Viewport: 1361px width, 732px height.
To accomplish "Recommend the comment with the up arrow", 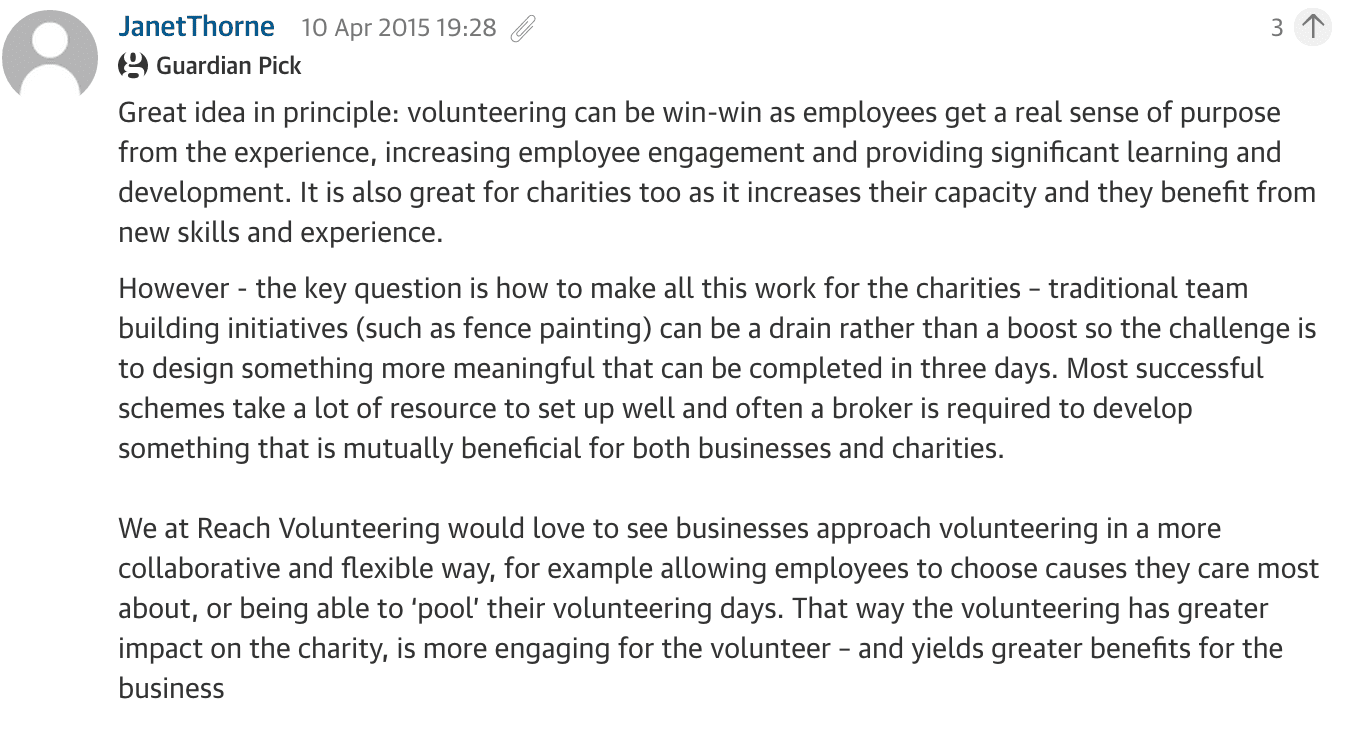I will (1313, 27).
